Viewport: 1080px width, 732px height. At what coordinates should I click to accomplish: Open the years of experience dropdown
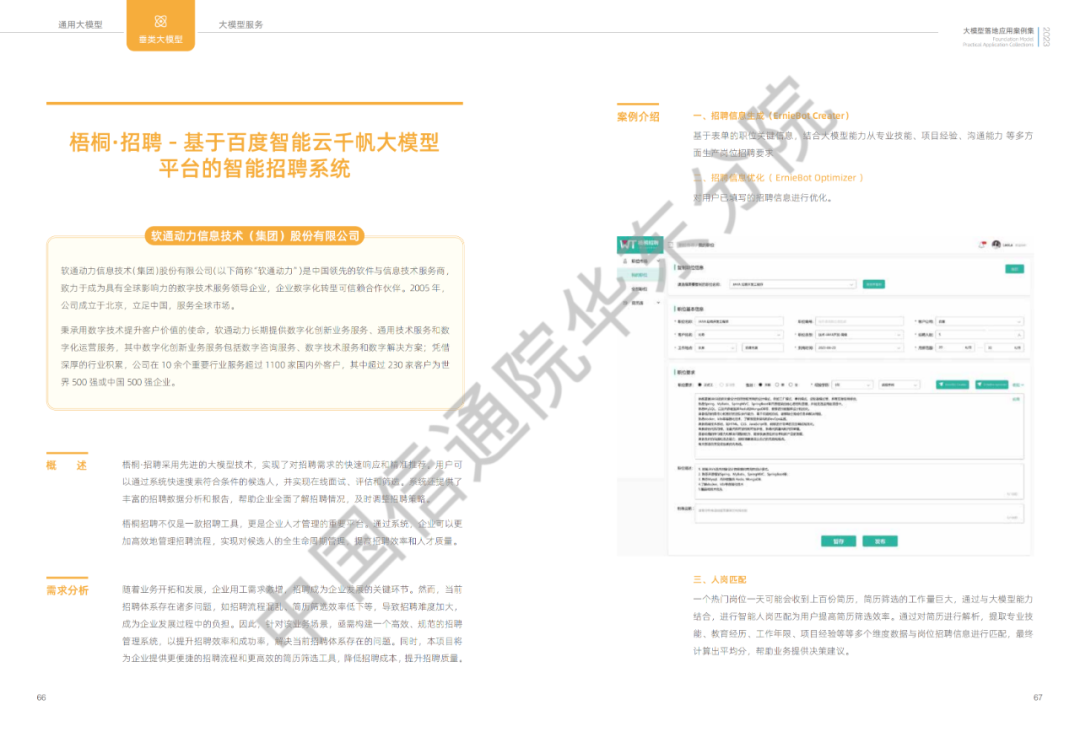point(852,385)
